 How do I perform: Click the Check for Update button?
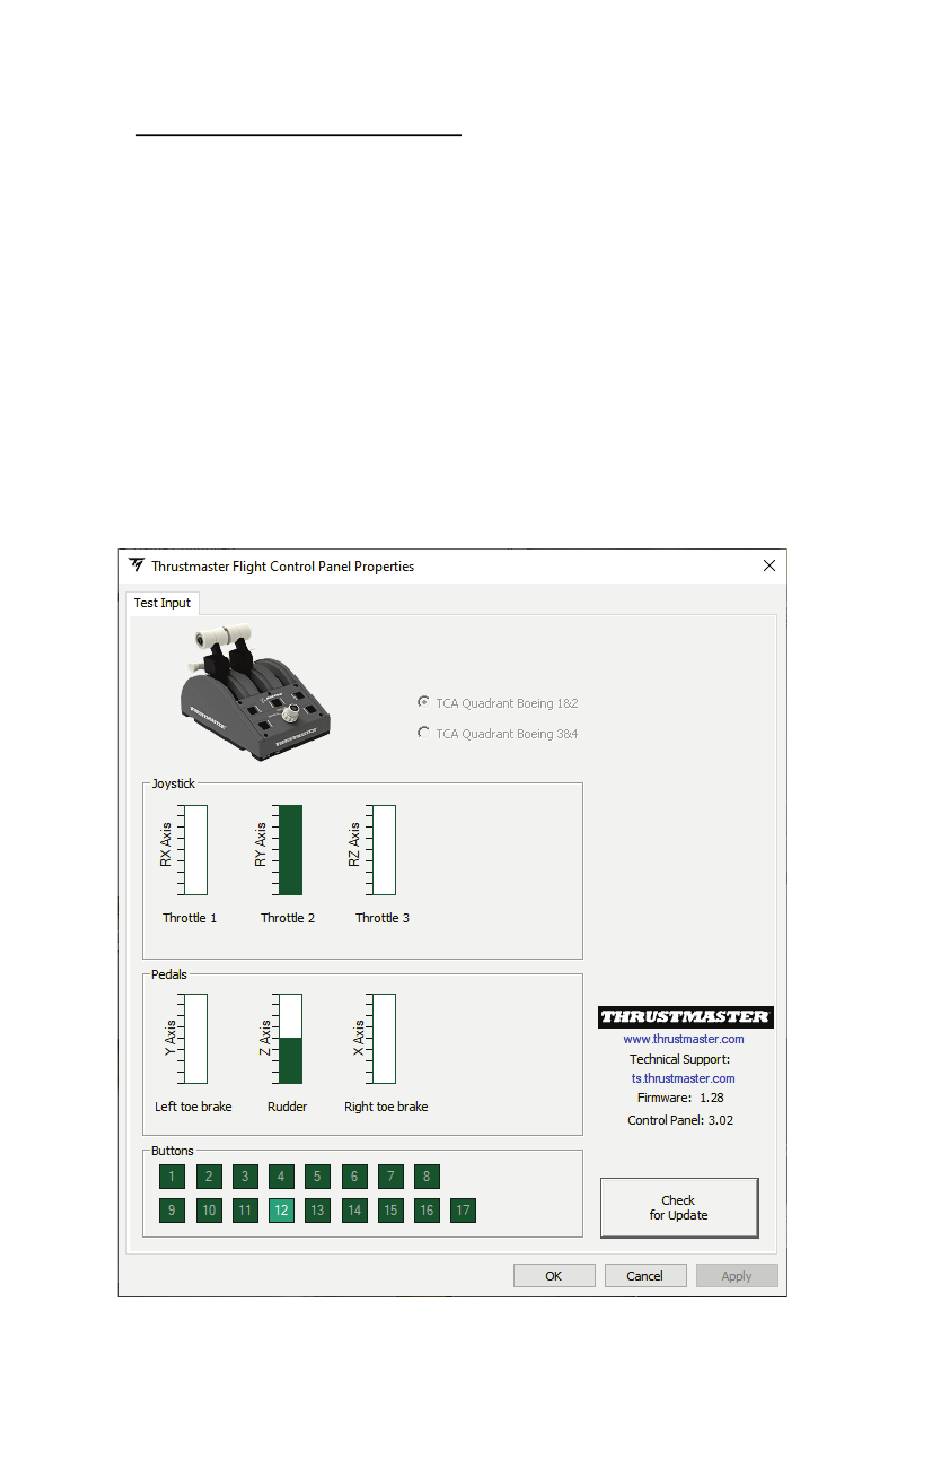point(679,1207)
